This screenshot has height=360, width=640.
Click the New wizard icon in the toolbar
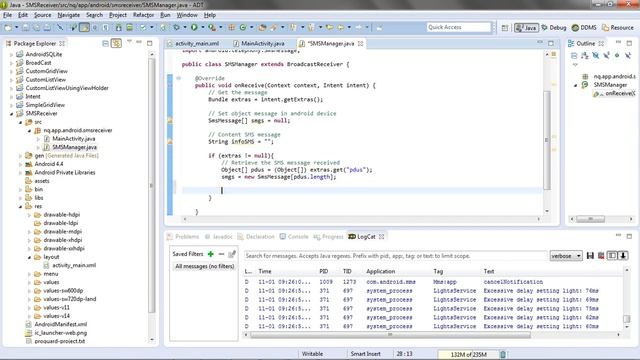tap(8, 27)
